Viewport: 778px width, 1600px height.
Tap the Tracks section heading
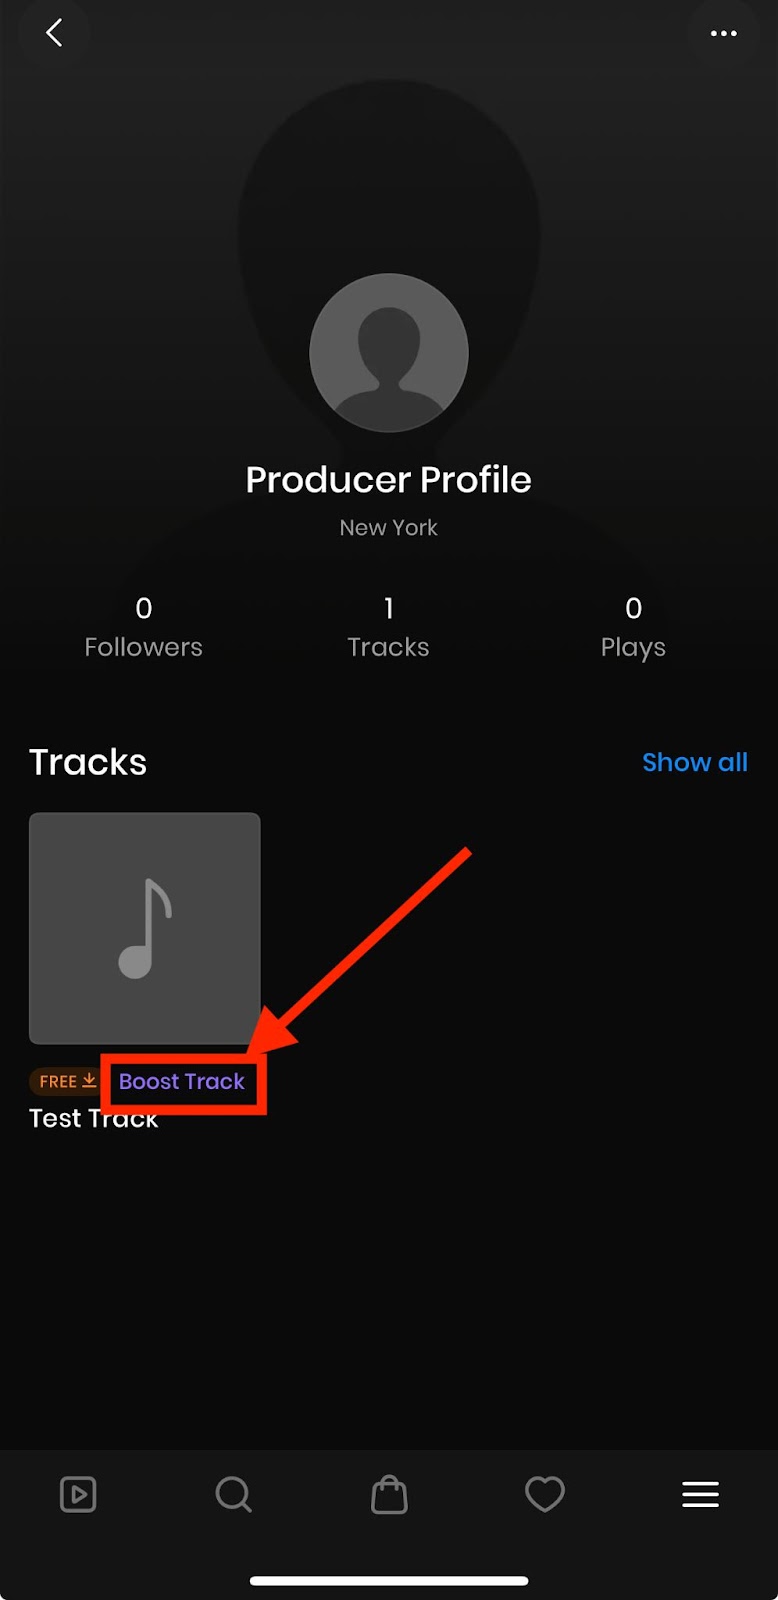[88, 762]
